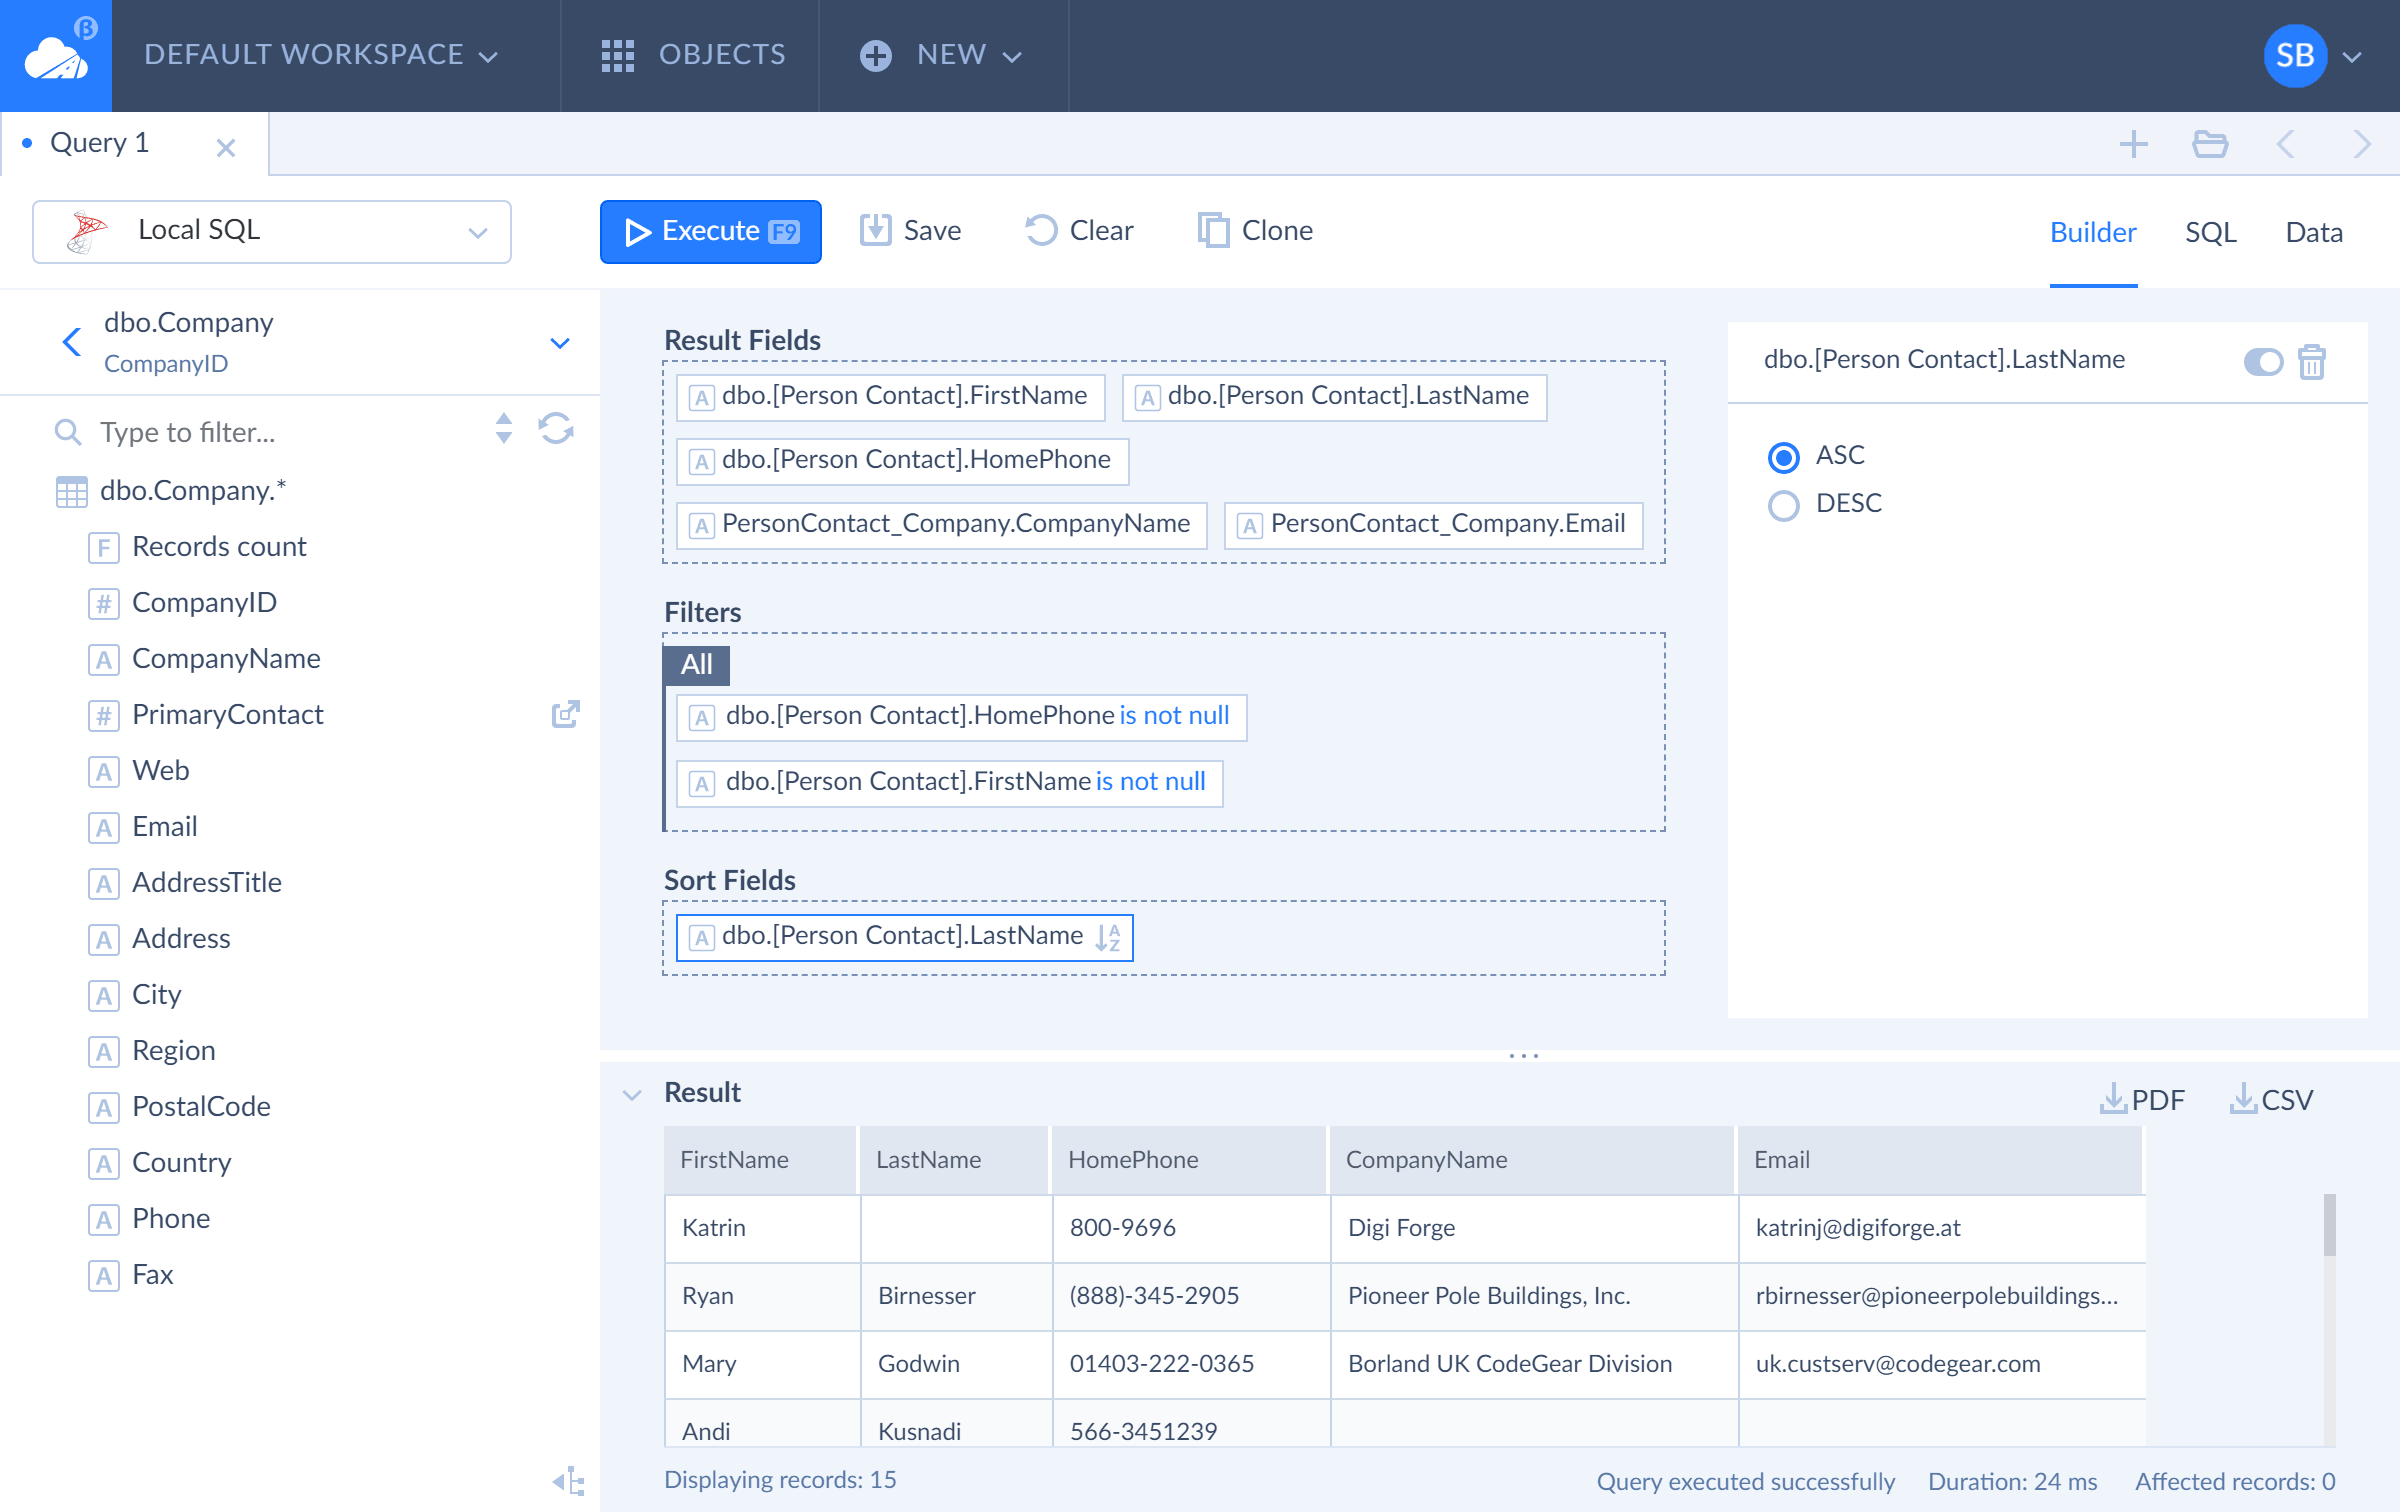Switch to the Data tab
2400x1512 pixels.
[2314, 232]
